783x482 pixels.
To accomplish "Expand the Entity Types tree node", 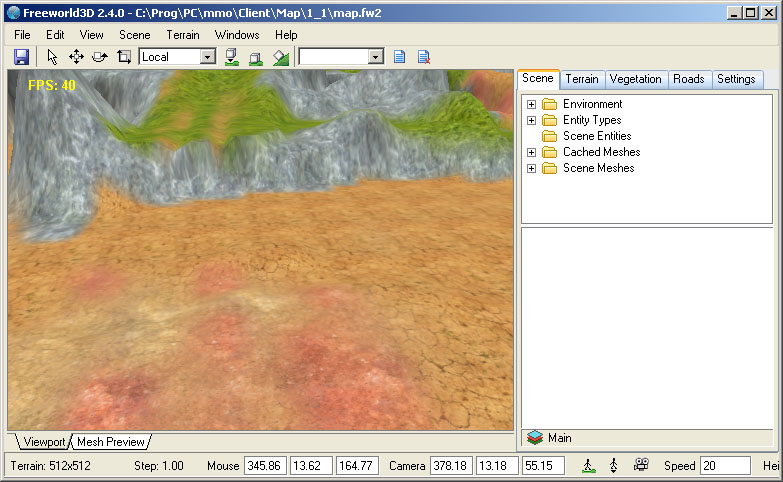I will [531, 120].
